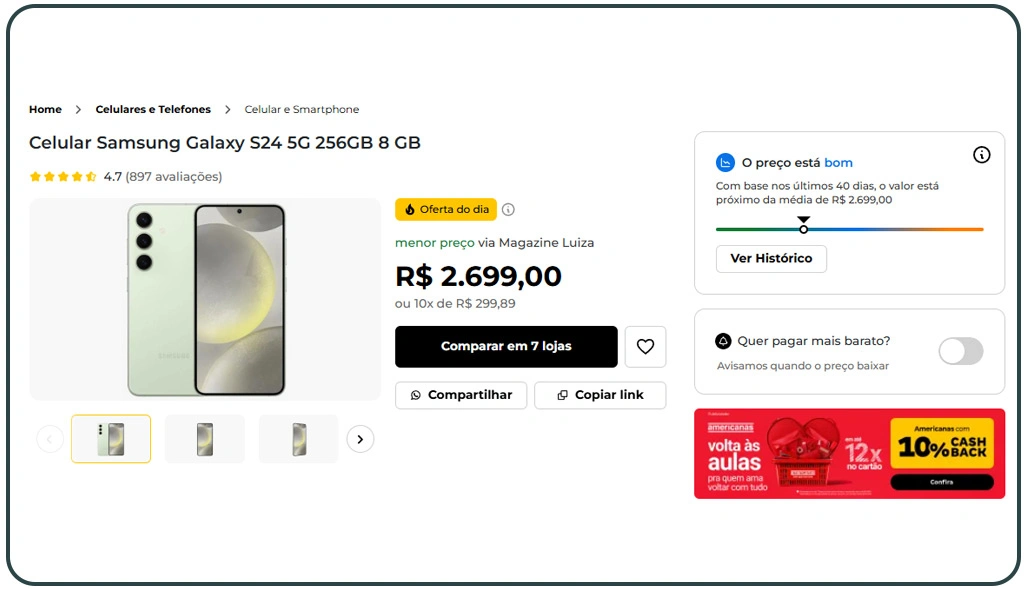Navigate to Celulares e Telefones breadcrumb

pyautogui.click(x=153, y=110)
